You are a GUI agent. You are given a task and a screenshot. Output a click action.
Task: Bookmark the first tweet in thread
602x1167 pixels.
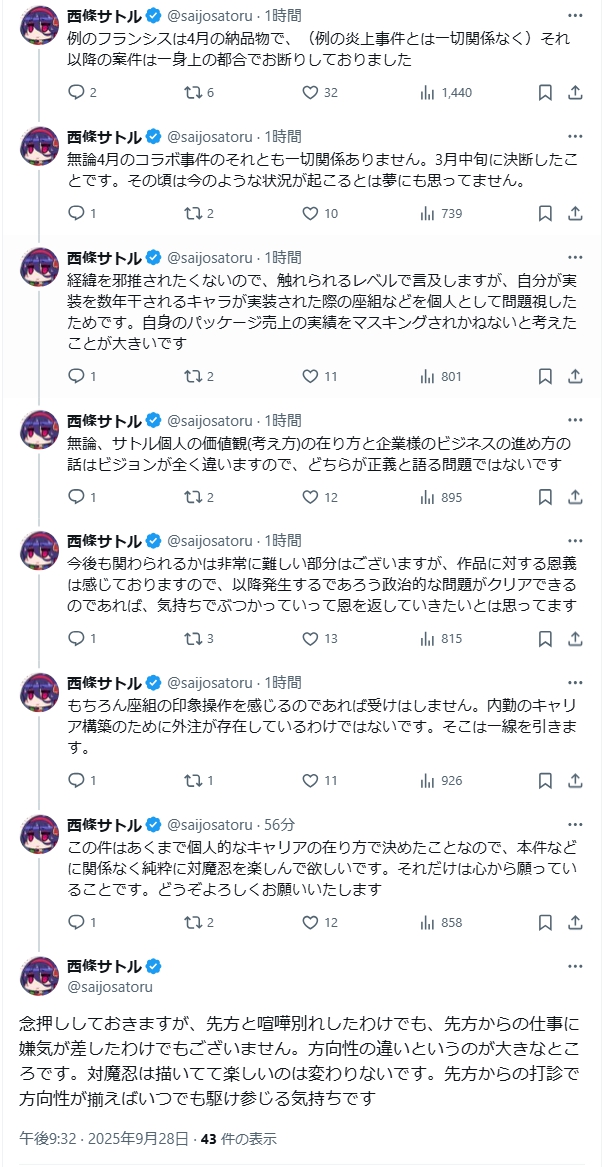[545, 93]
